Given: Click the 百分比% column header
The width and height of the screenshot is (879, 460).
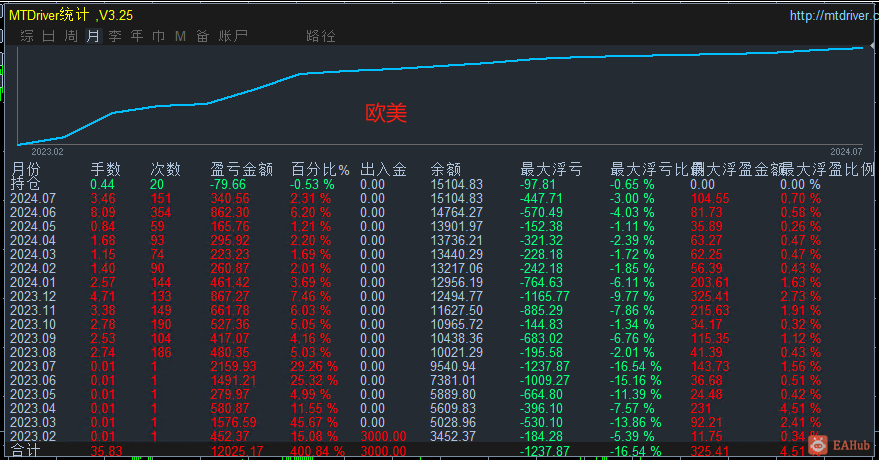Looking at the screenshot, I should (320, 169).
